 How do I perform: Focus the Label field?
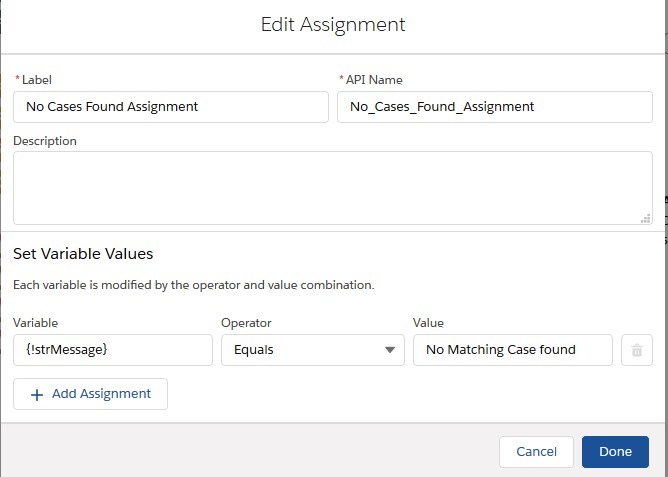point(170,107)
